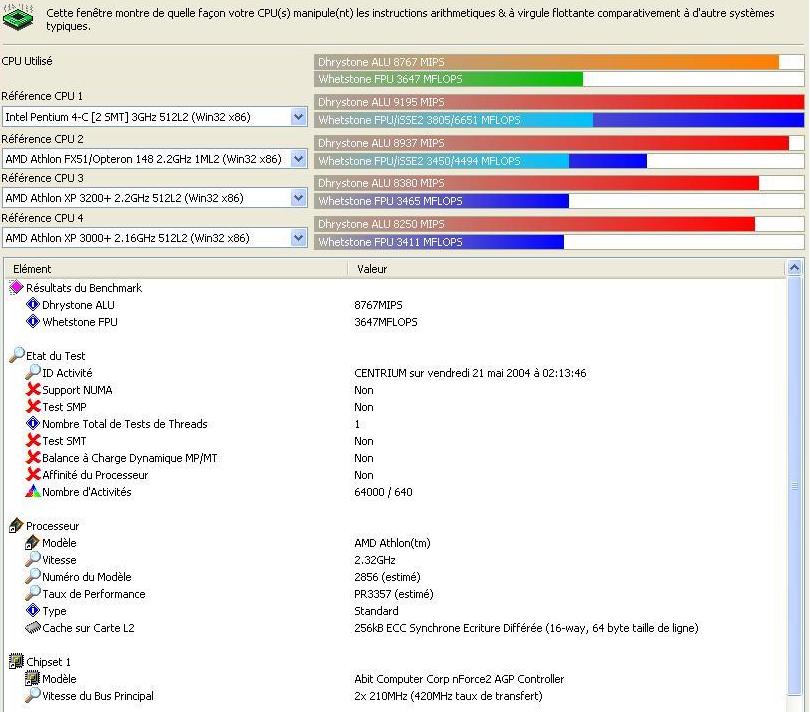This screenshot has height=712, width=810.
Task: Select the 2.32GHz speed value
Action: point(375,560)
